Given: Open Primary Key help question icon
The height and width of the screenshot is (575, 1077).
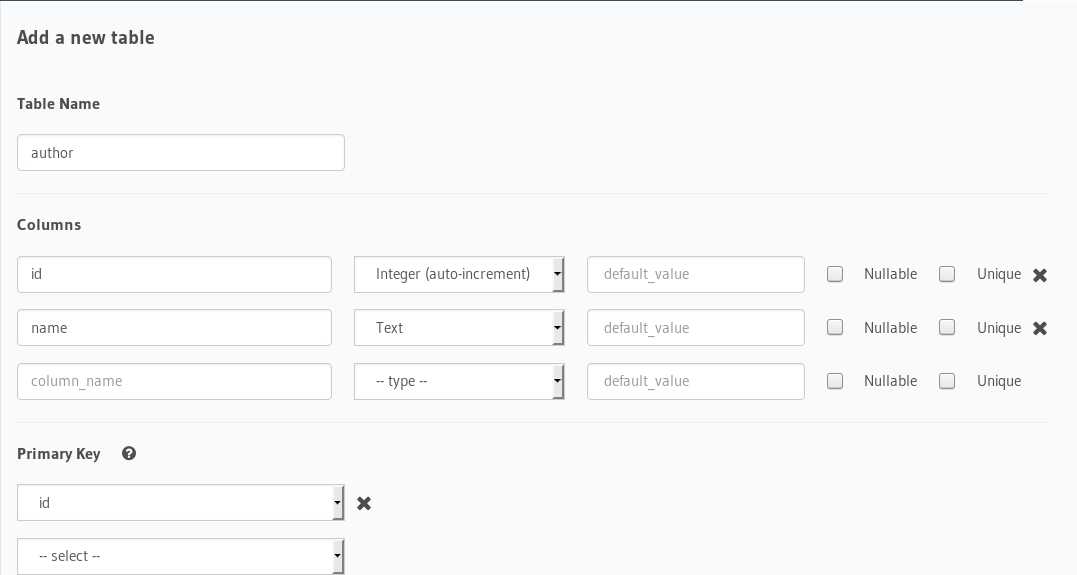Looking at the screenshot, I should coord(128,453).
